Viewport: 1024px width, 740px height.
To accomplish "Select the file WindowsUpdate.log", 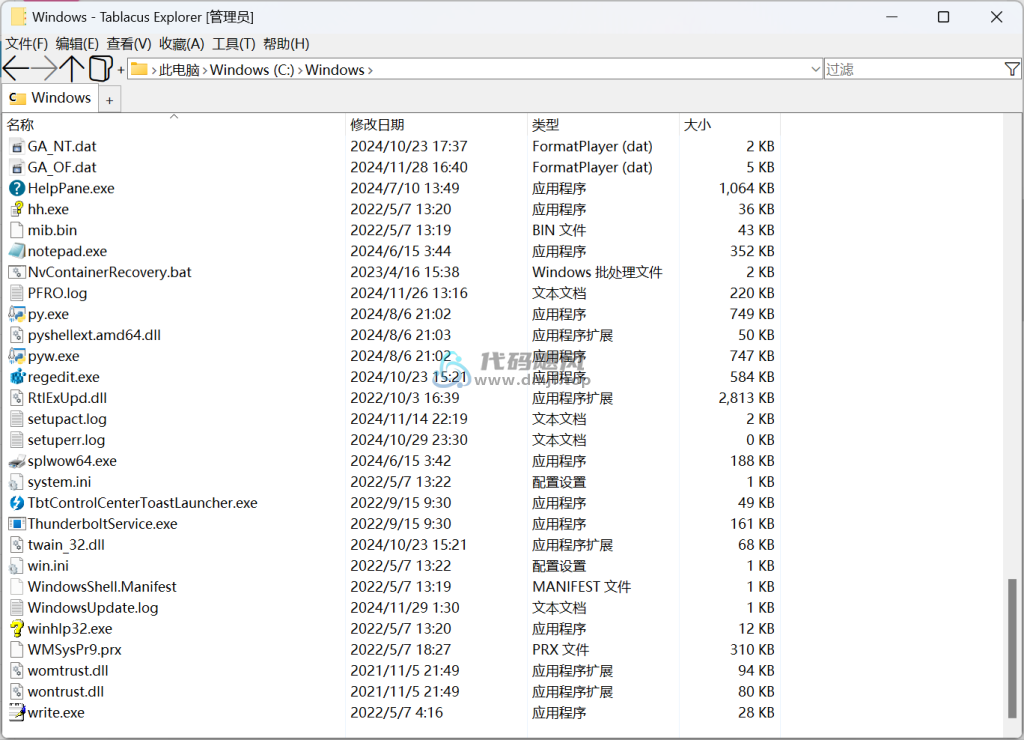I will pos(93,607).
